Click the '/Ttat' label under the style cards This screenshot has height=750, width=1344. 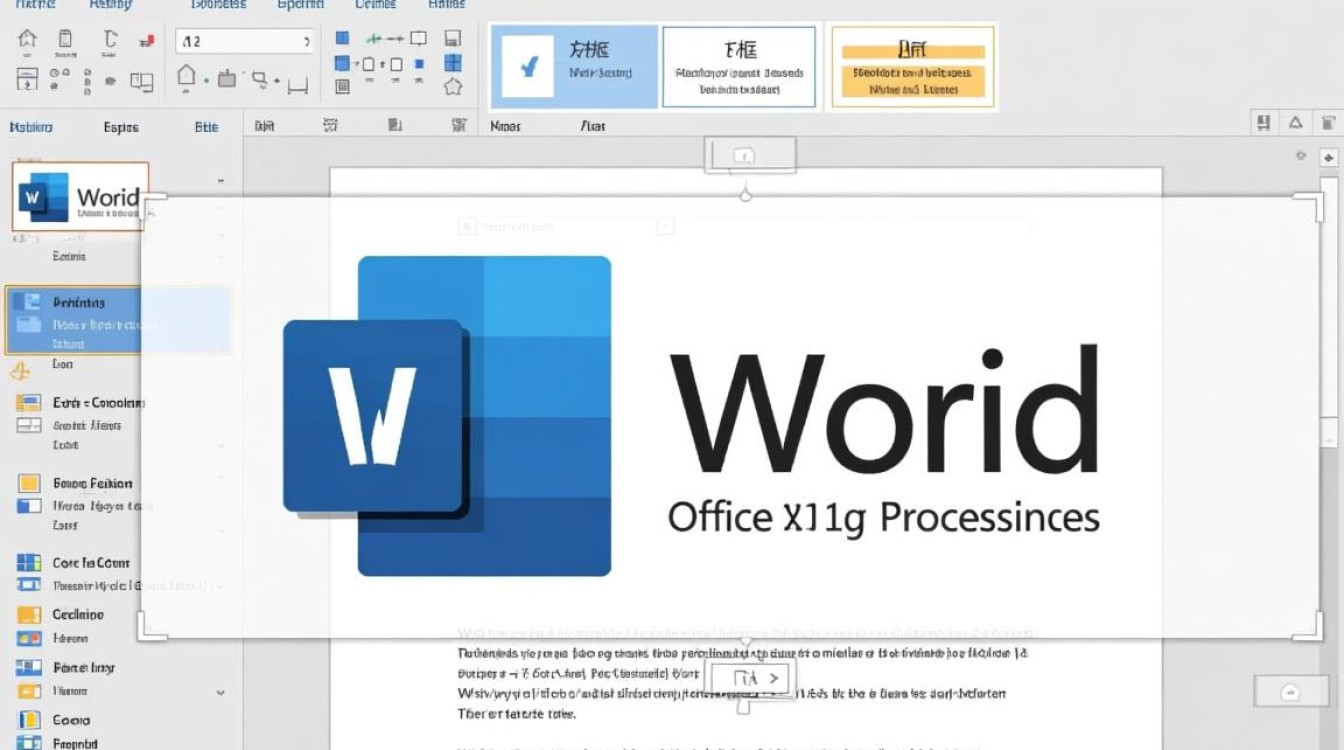point(592,127)
